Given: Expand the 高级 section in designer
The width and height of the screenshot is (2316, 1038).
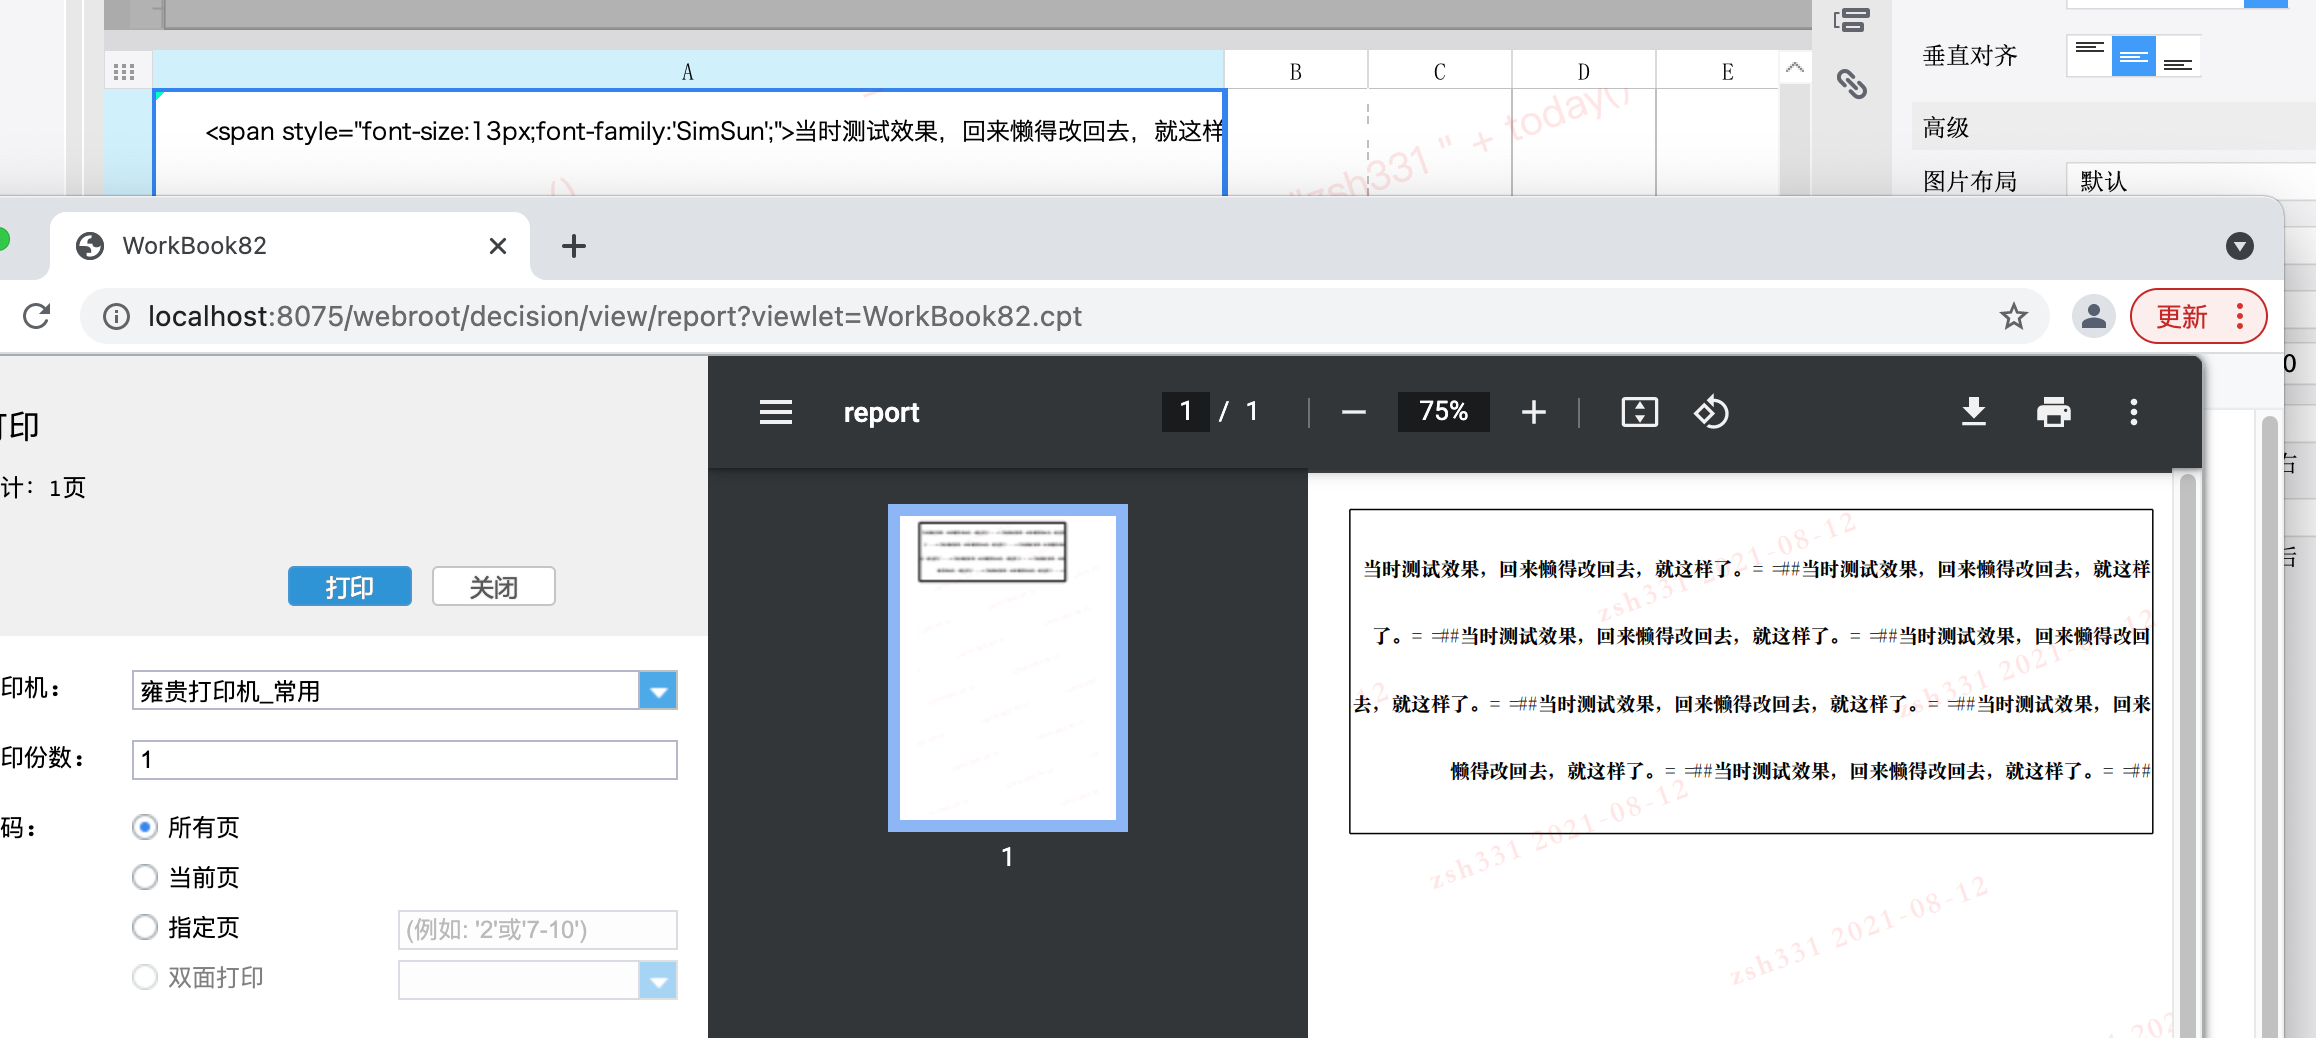Looking at the screenshot, I should (2114, 128).
